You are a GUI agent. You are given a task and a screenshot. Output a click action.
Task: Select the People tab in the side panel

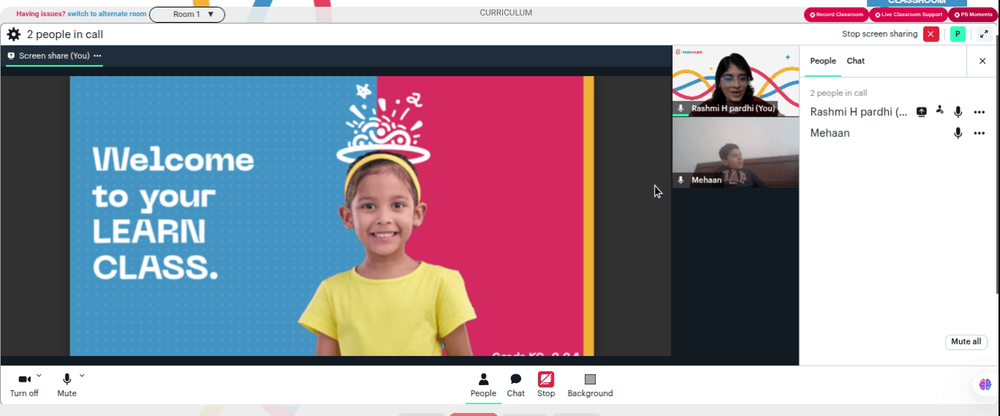tap(823, 61)
